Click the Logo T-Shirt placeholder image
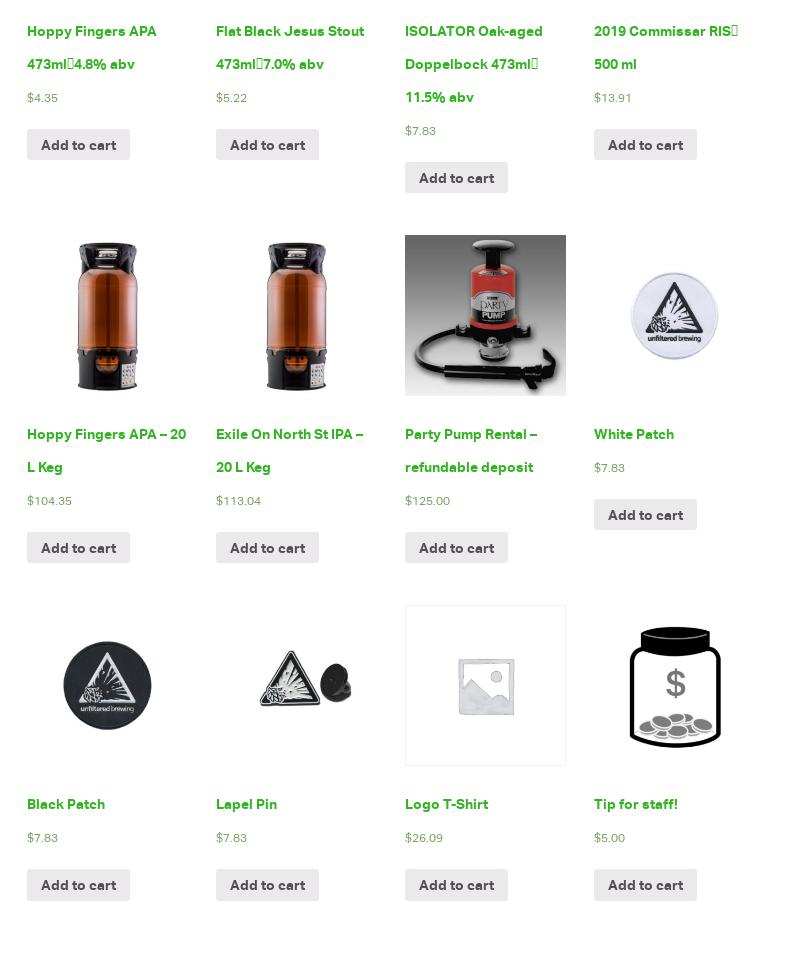This screenshot has width=785, height=956. (485, 685)
